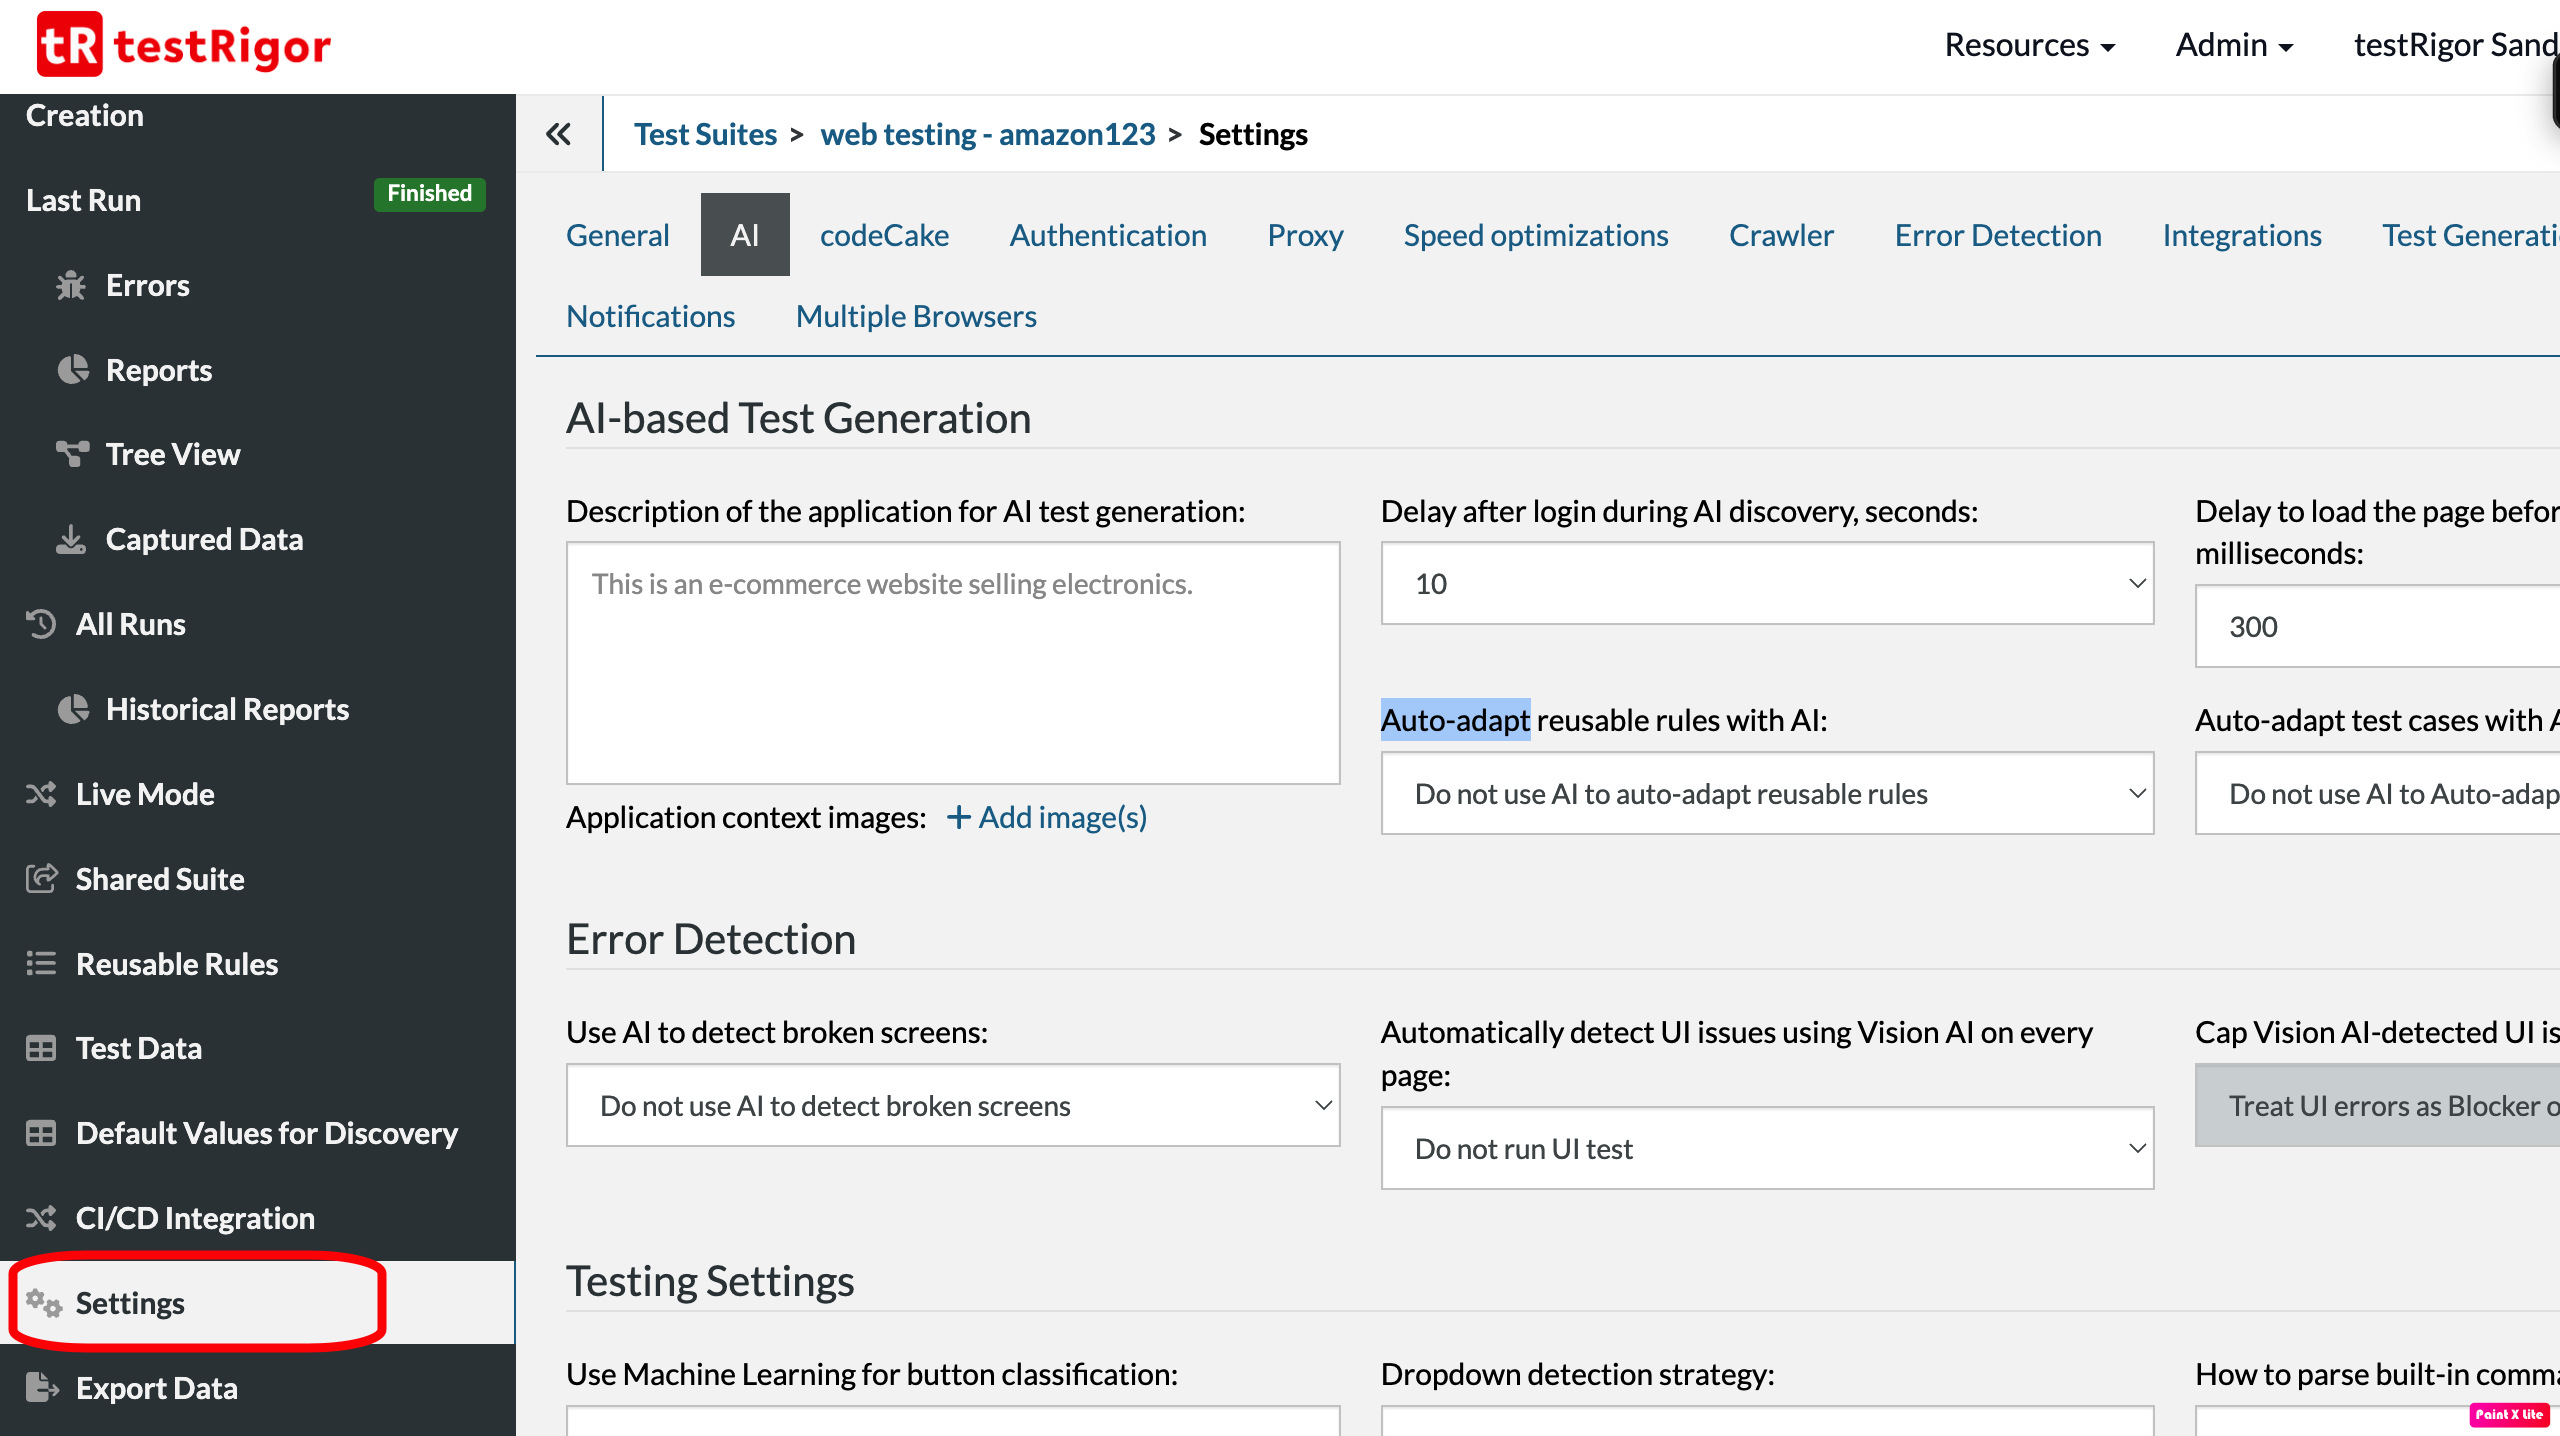Click application description text area
The height and width of the screenshot is (1436, 2560).
click(x=952, y=663)
